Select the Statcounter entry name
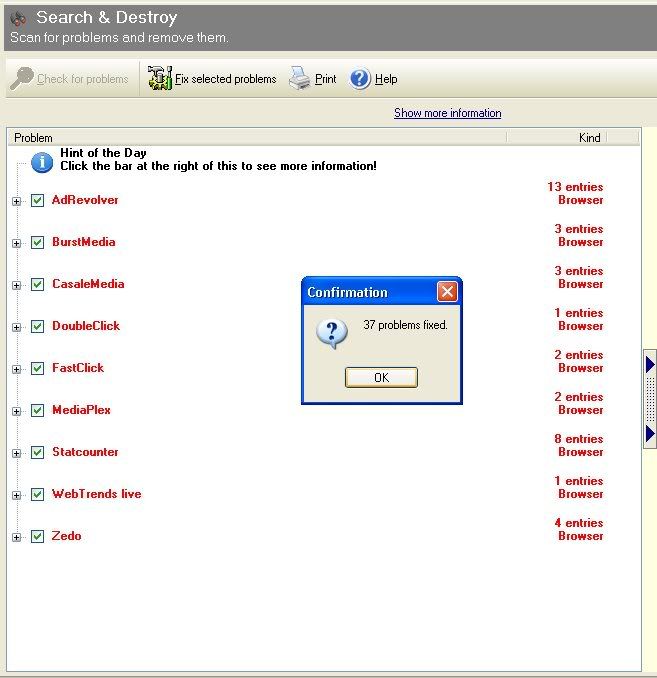 pos(85,452)
